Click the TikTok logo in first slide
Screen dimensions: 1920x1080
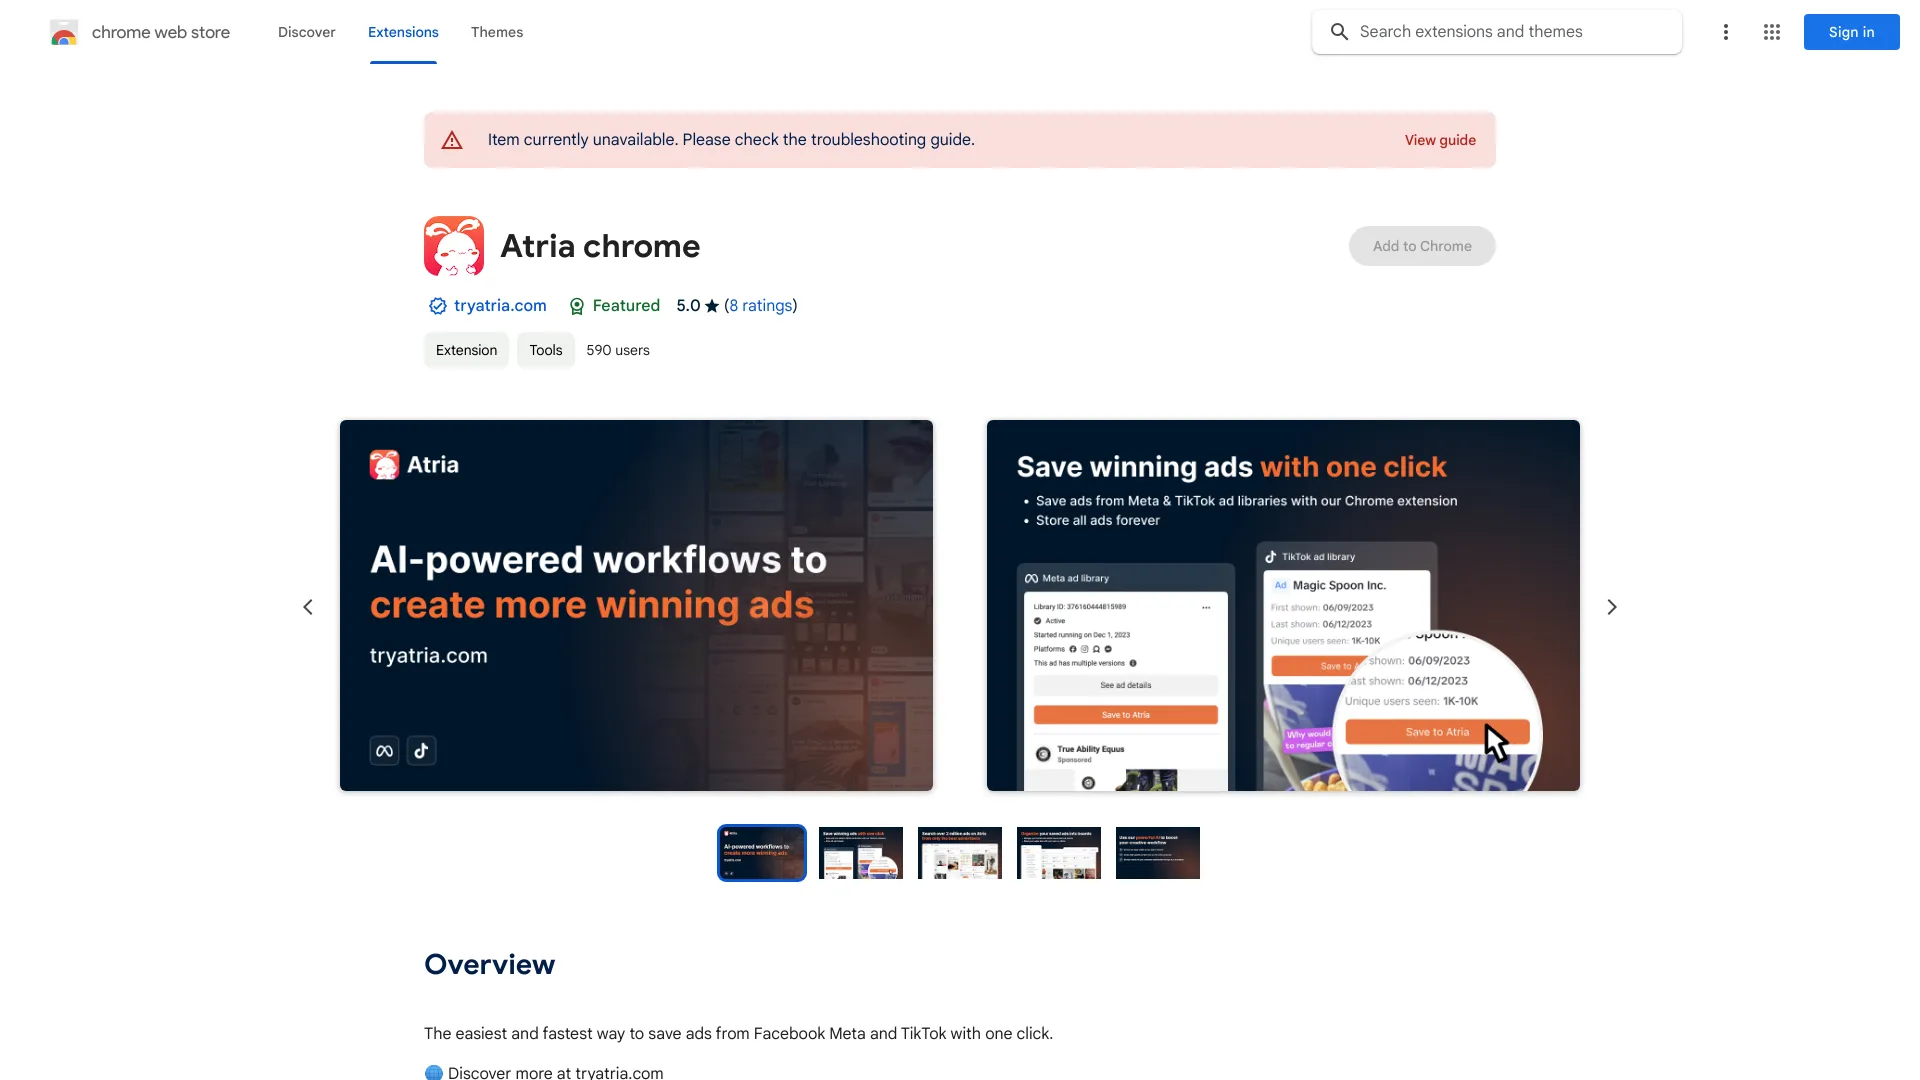[421, 751]
